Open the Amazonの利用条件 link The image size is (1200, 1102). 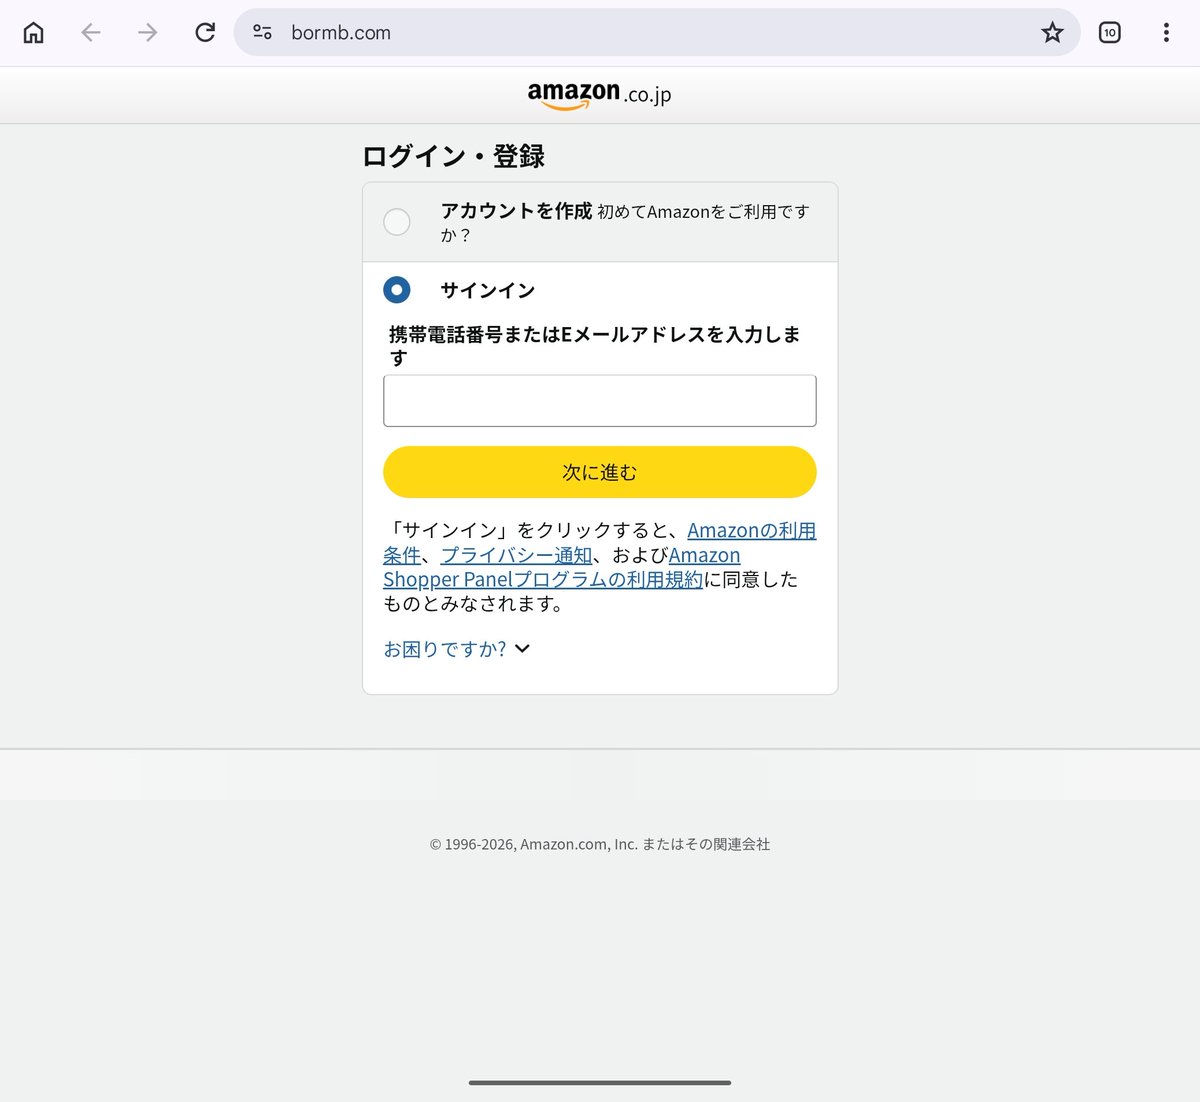tap(752, 531)
